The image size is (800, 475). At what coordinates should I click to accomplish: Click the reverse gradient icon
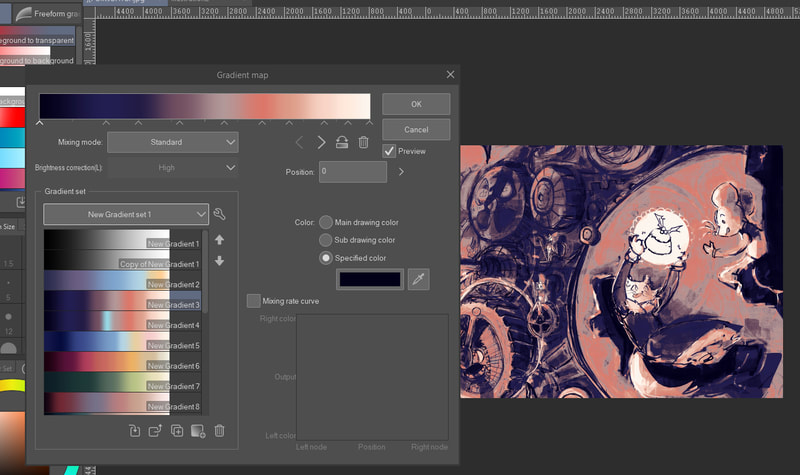(x=342, y=142)
